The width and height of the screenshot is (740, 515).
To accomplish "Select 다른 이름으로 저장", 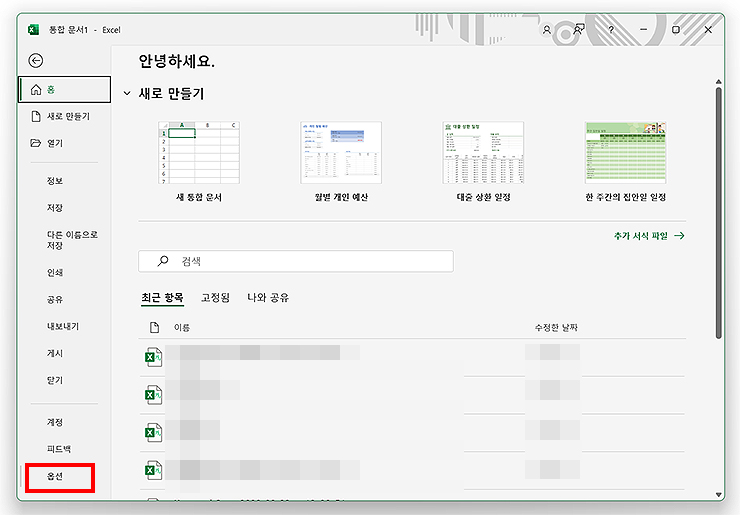I will click(x=72, y=240).
